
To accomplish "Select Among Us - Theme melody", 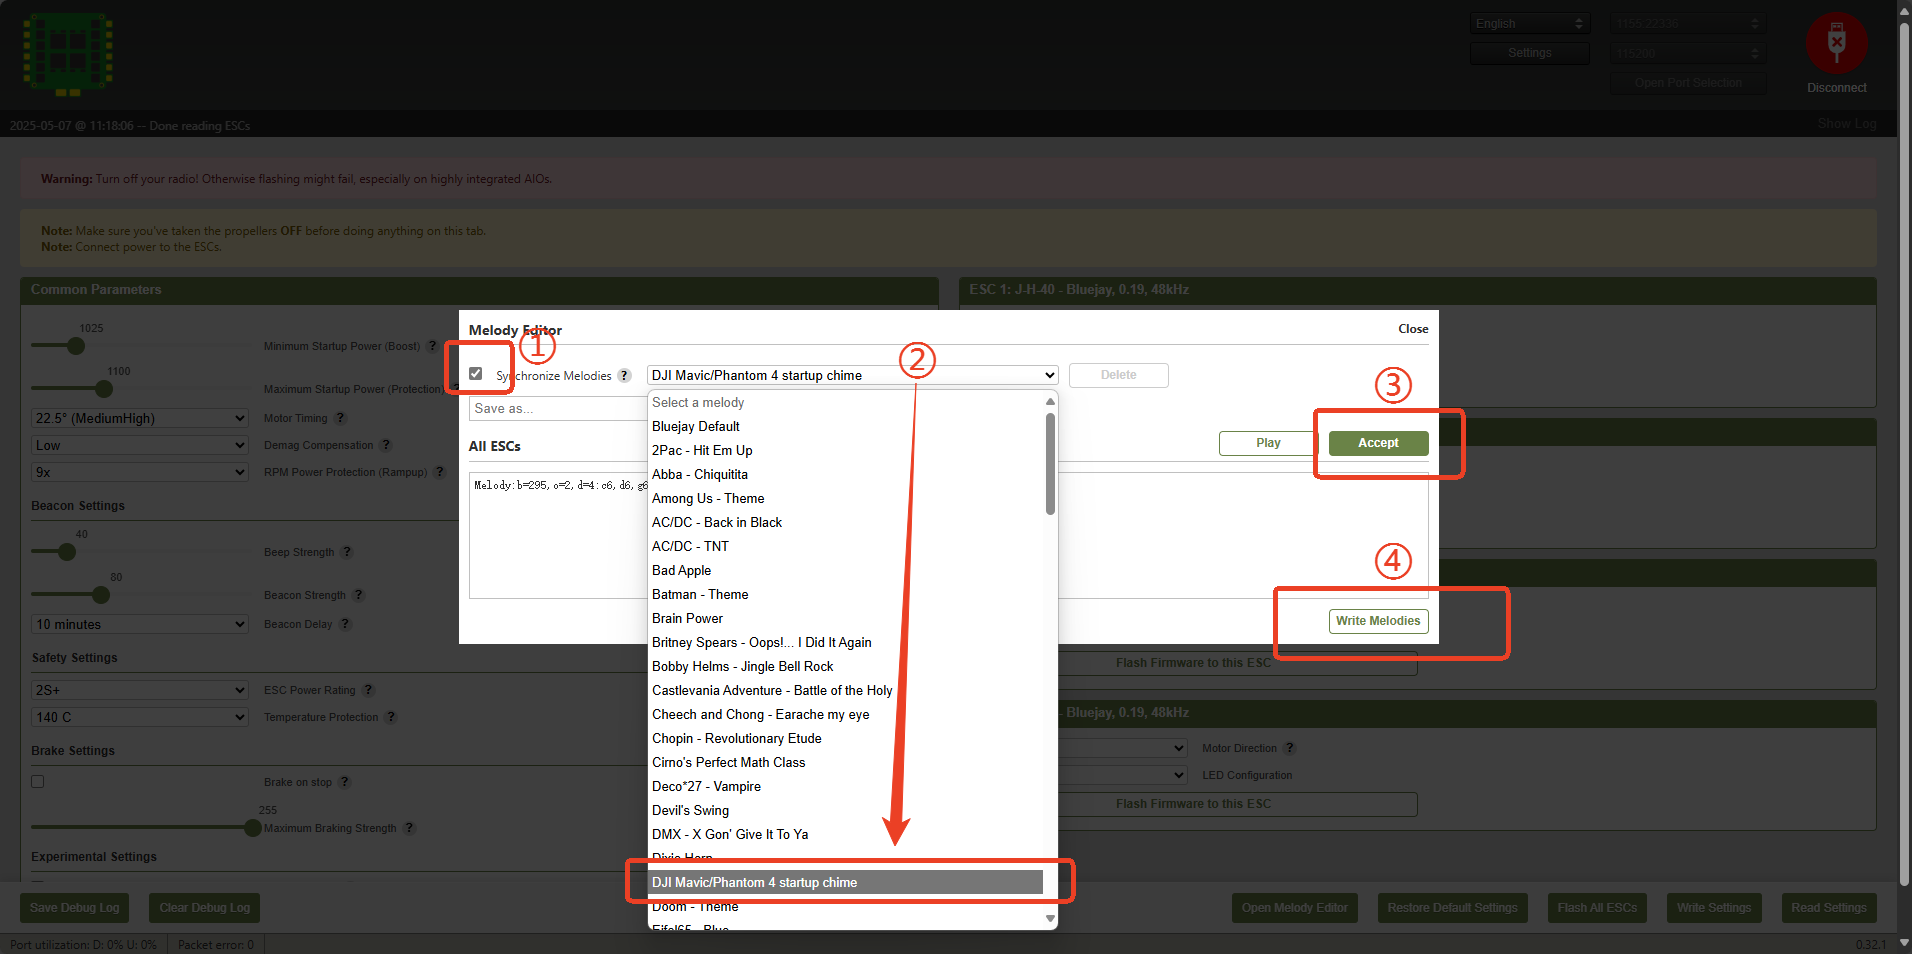I will [x=845, y=498].
